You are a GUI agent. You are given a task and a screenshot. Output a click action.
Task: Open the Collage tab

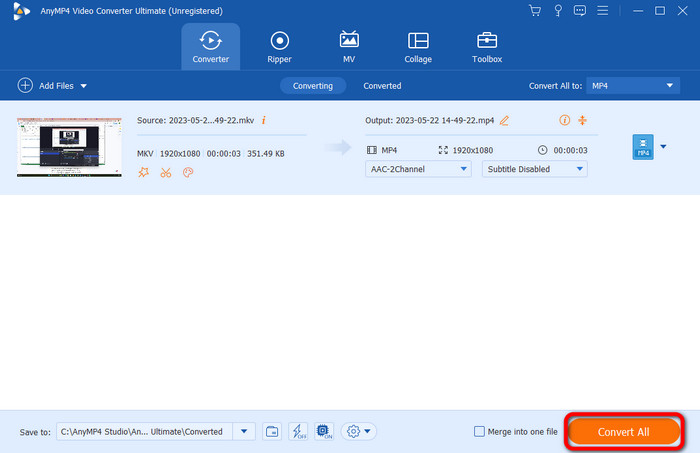point(418,47)
